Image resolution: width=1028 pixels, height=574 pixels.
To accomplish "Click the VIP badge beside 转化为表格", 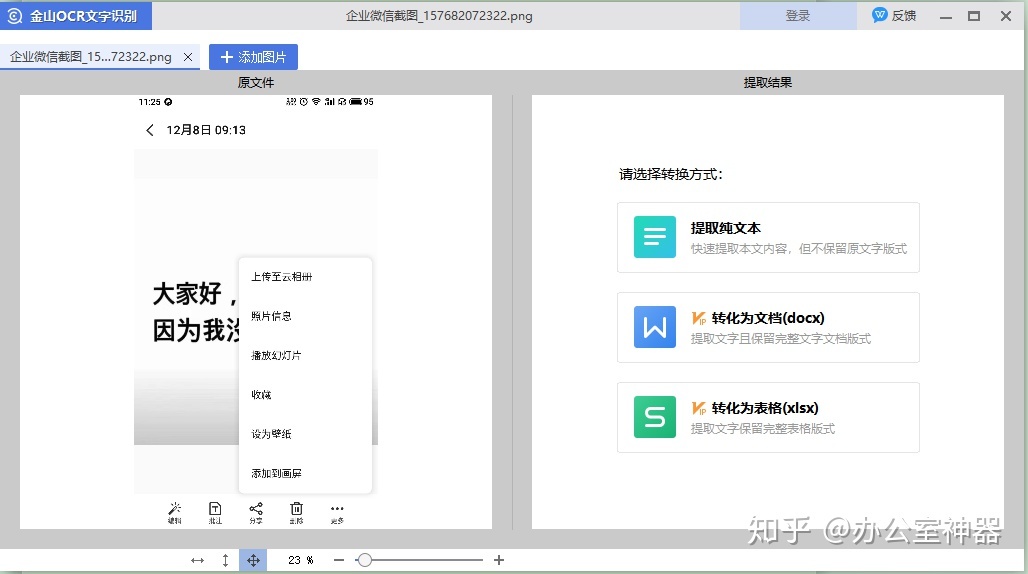I will coord(699,408).
